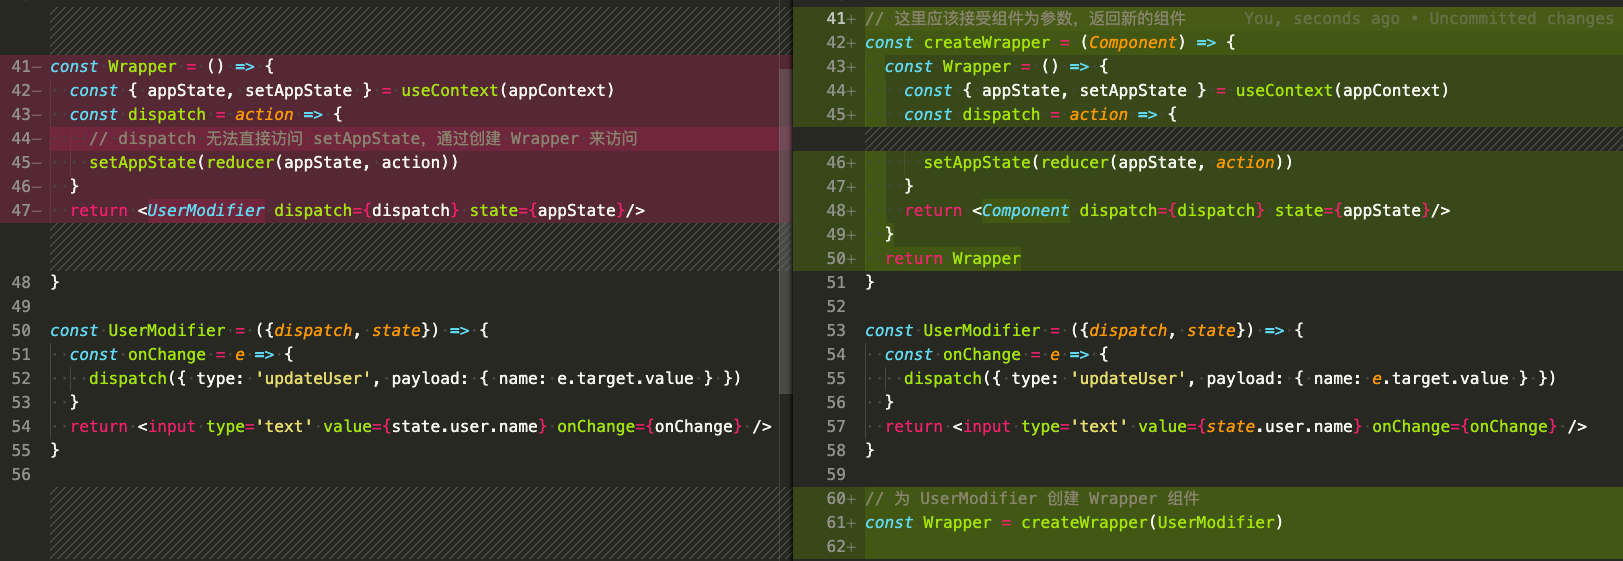Click removed line number 41 in left pane
This screenshot has height=561, width=1623.
[22, 67]
